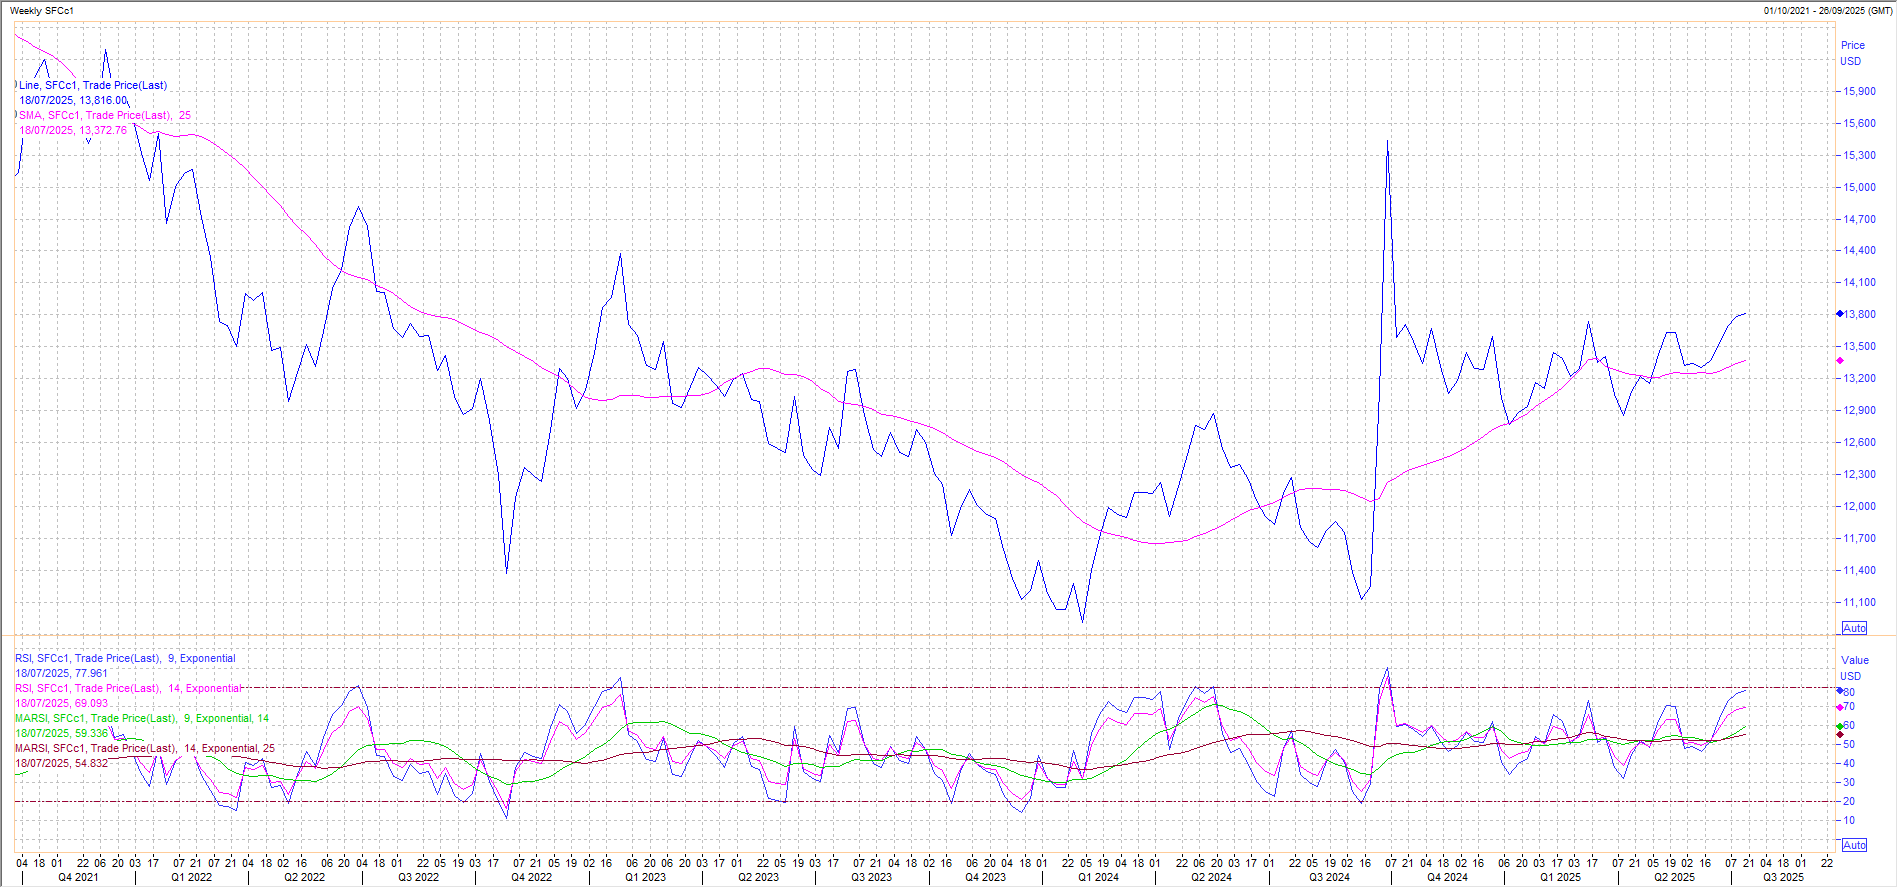Select the SMA SFCc1 25 legend entry
Screen dimensions: 1898x888
[x=105, y=116]
